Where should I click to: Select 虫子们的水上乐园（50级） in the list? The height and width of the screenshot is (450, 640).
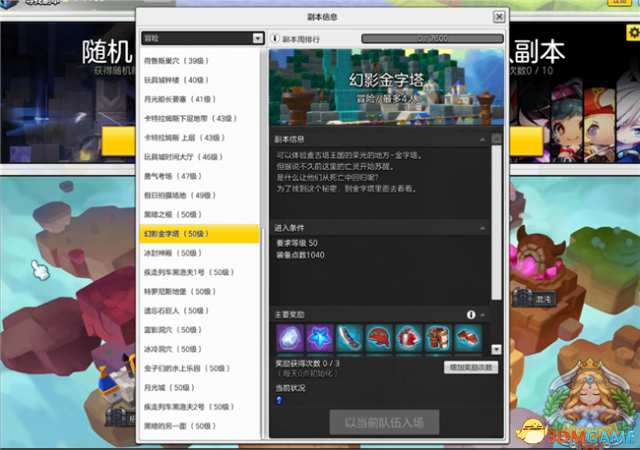199,368
